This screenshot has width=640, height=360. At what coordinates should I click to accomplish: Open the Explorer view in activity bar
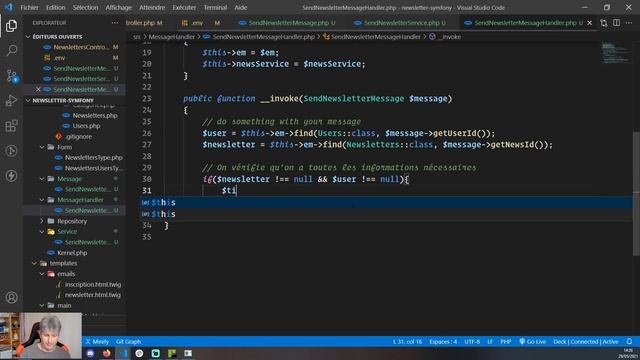[11, 26]
